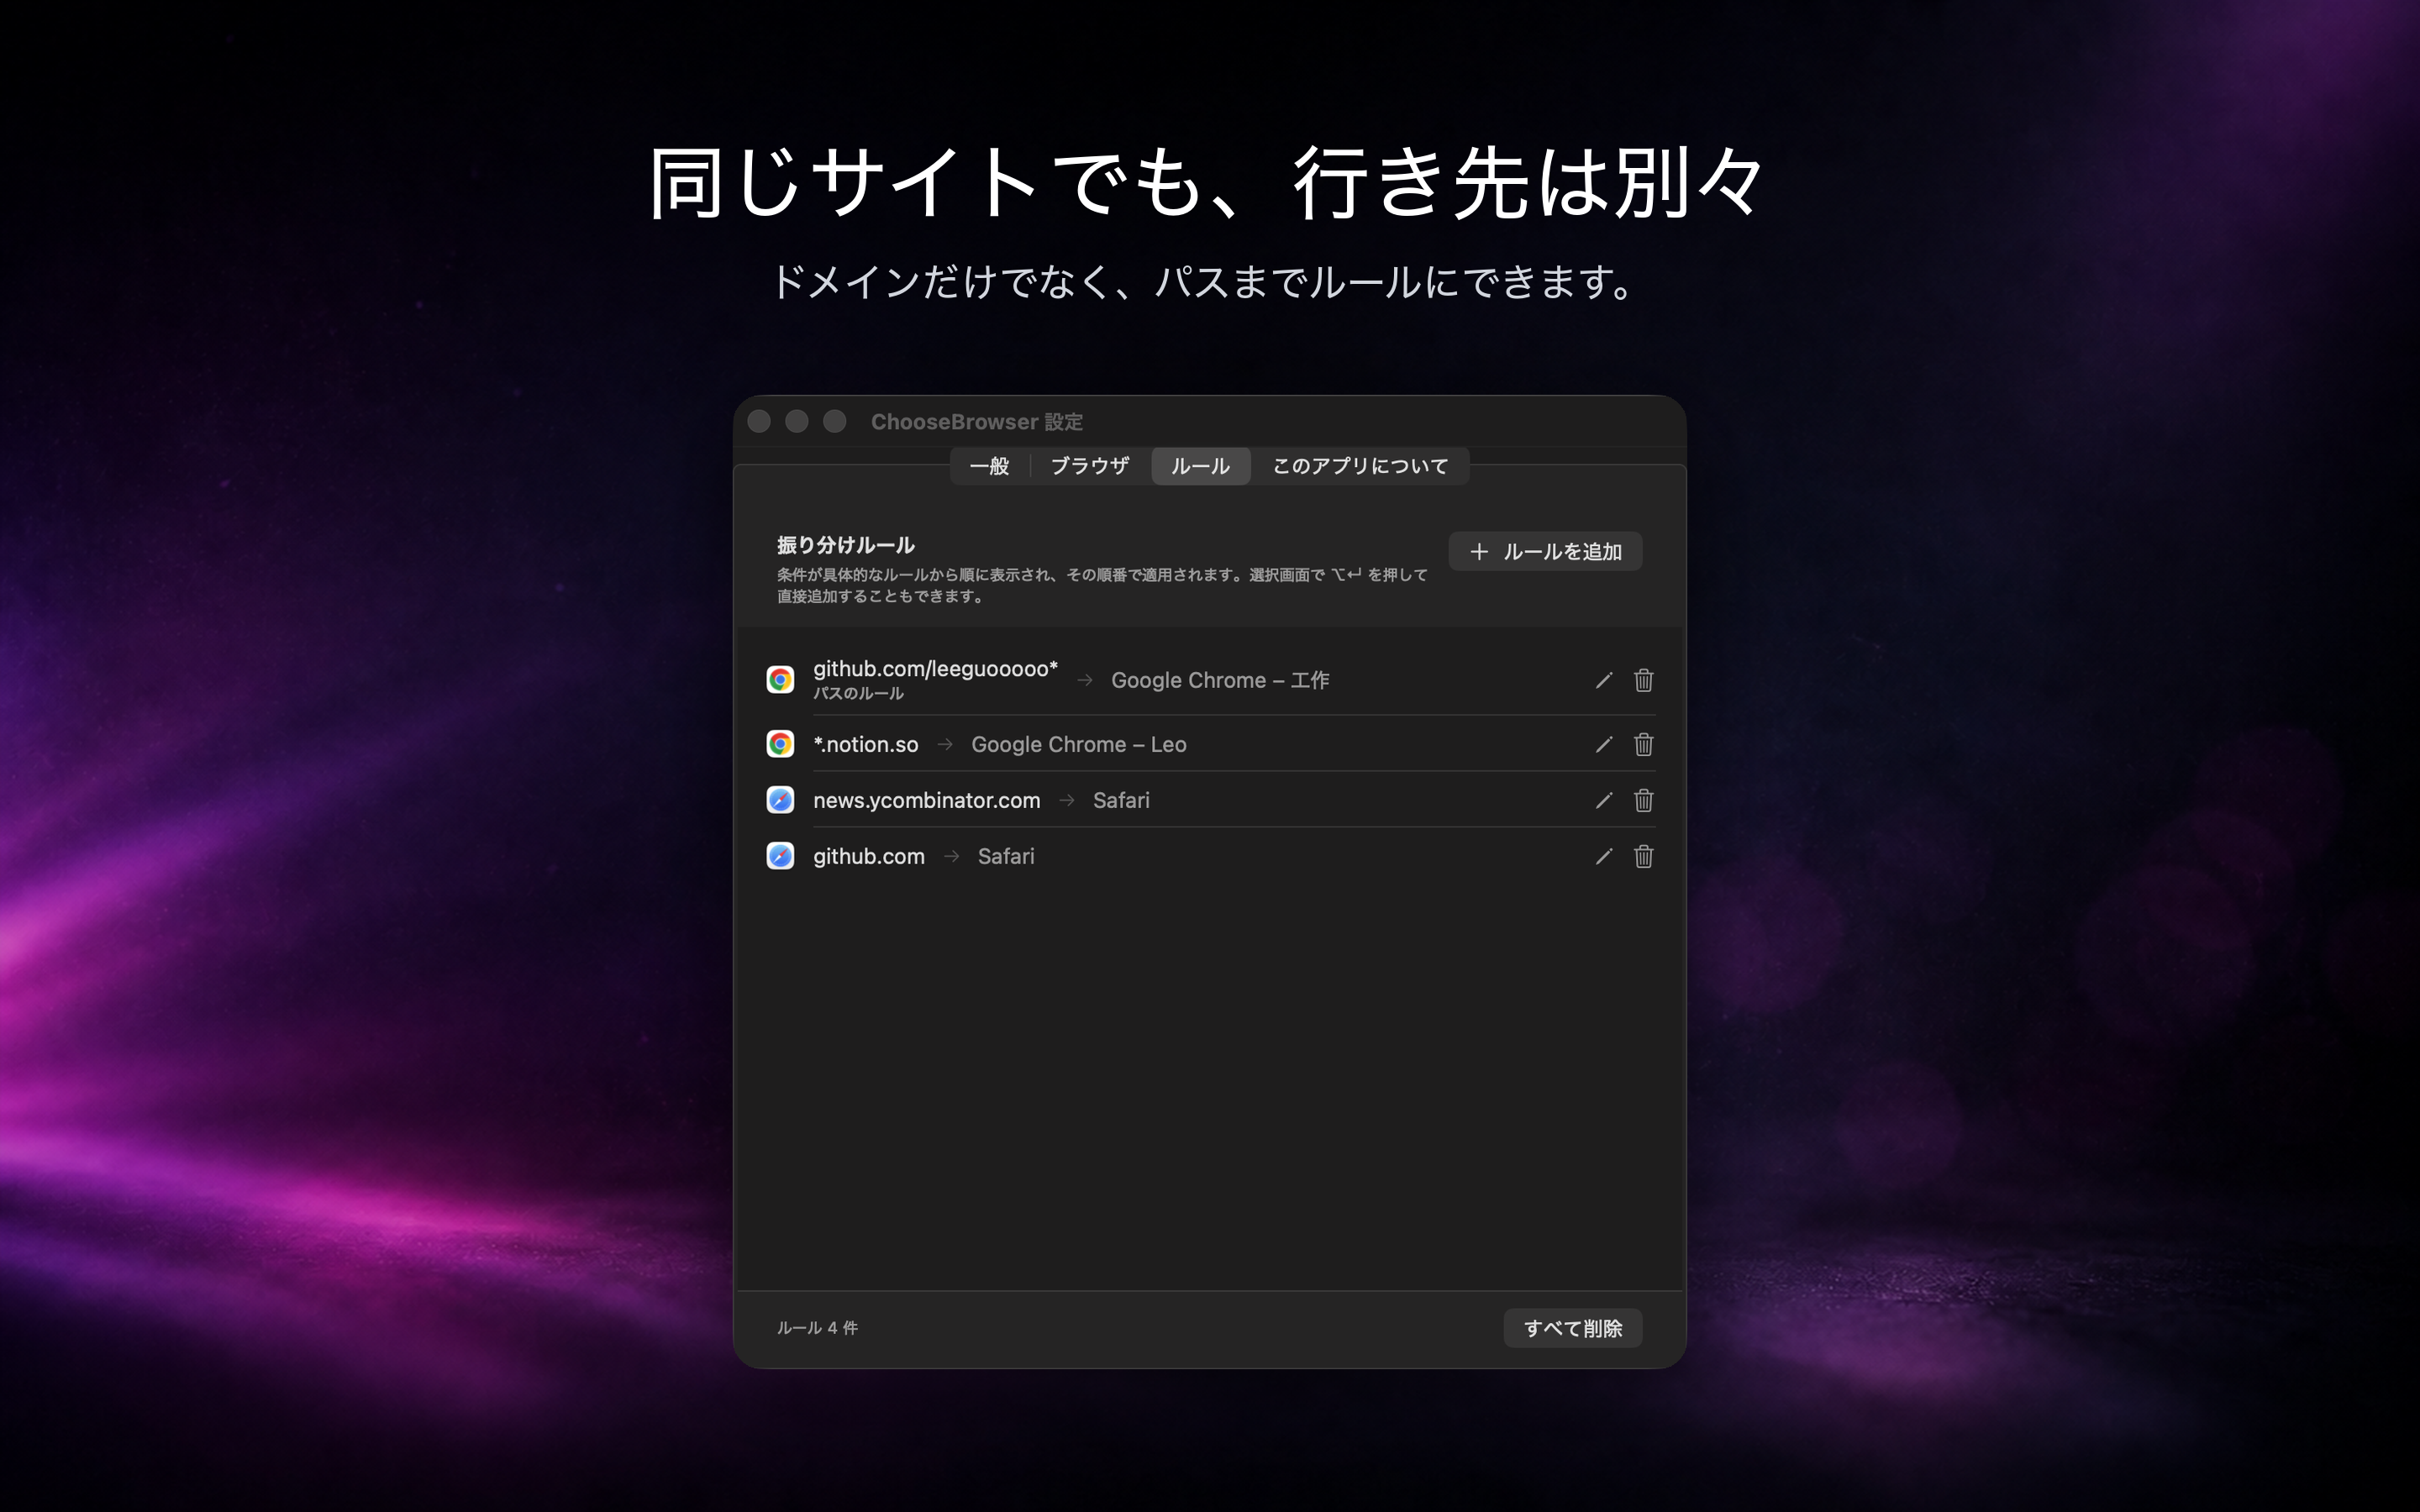Click the Google Chrome – 工作 target label
The width and height of the screenshot is (2420, 1512).
click(x=1220, y=680)
